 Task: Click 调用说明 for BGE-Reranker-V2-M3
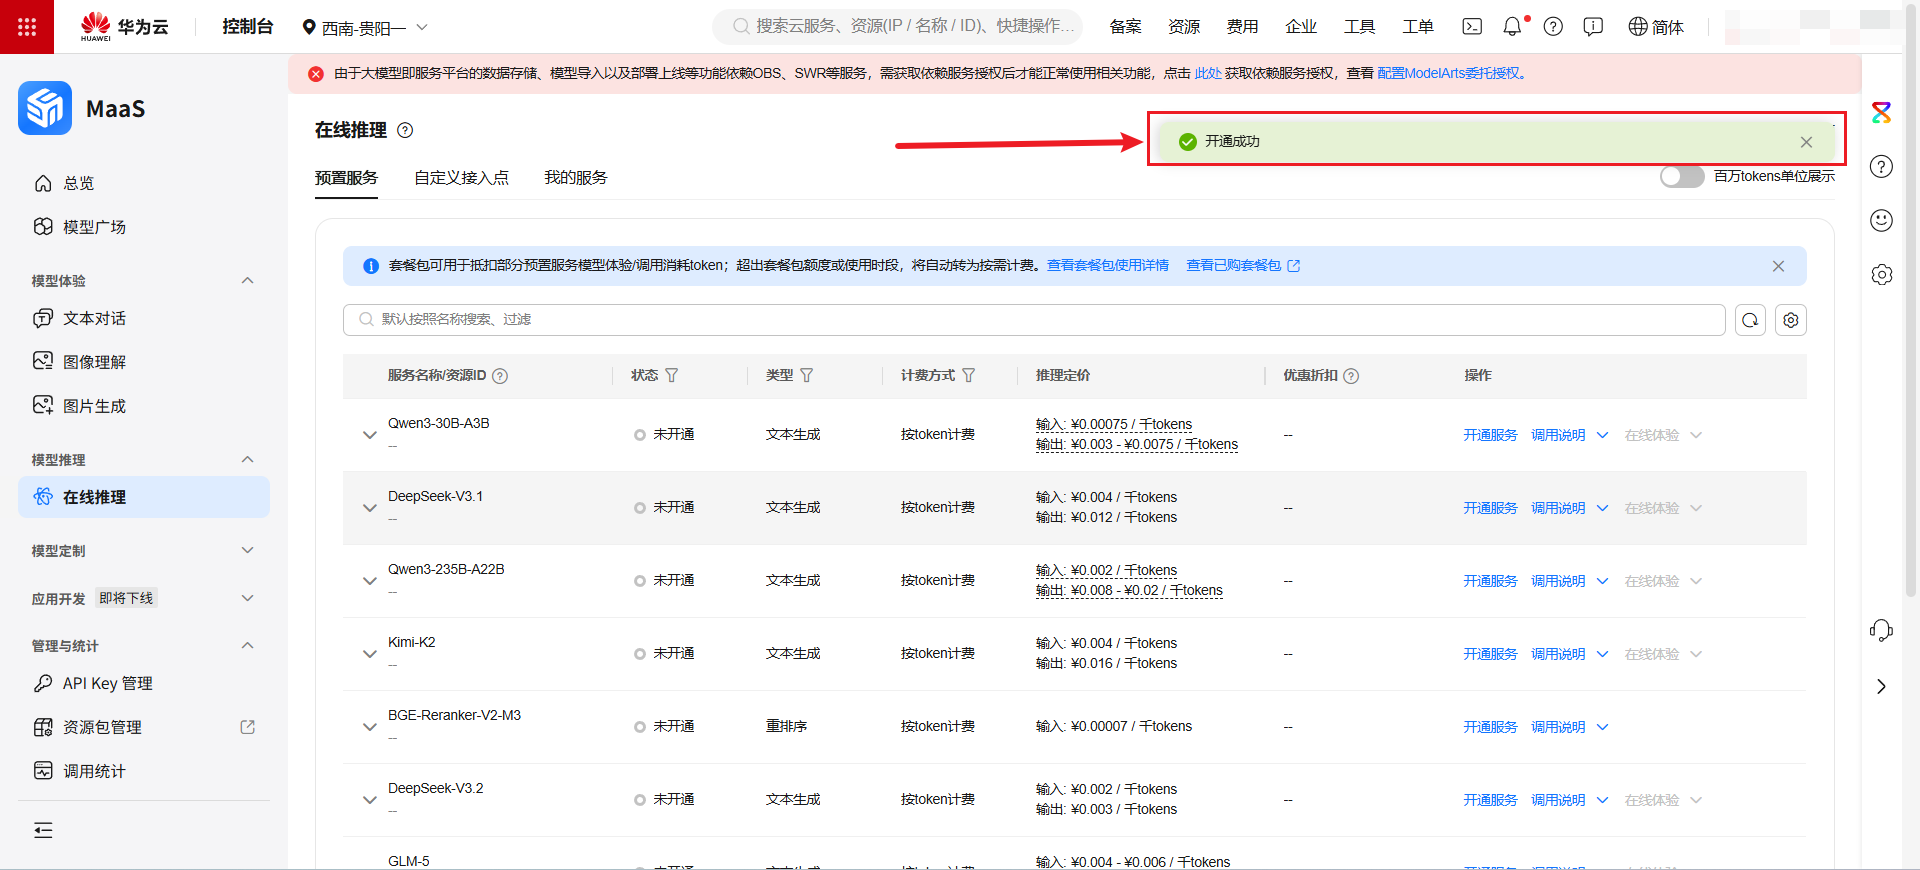(1558, 727)
